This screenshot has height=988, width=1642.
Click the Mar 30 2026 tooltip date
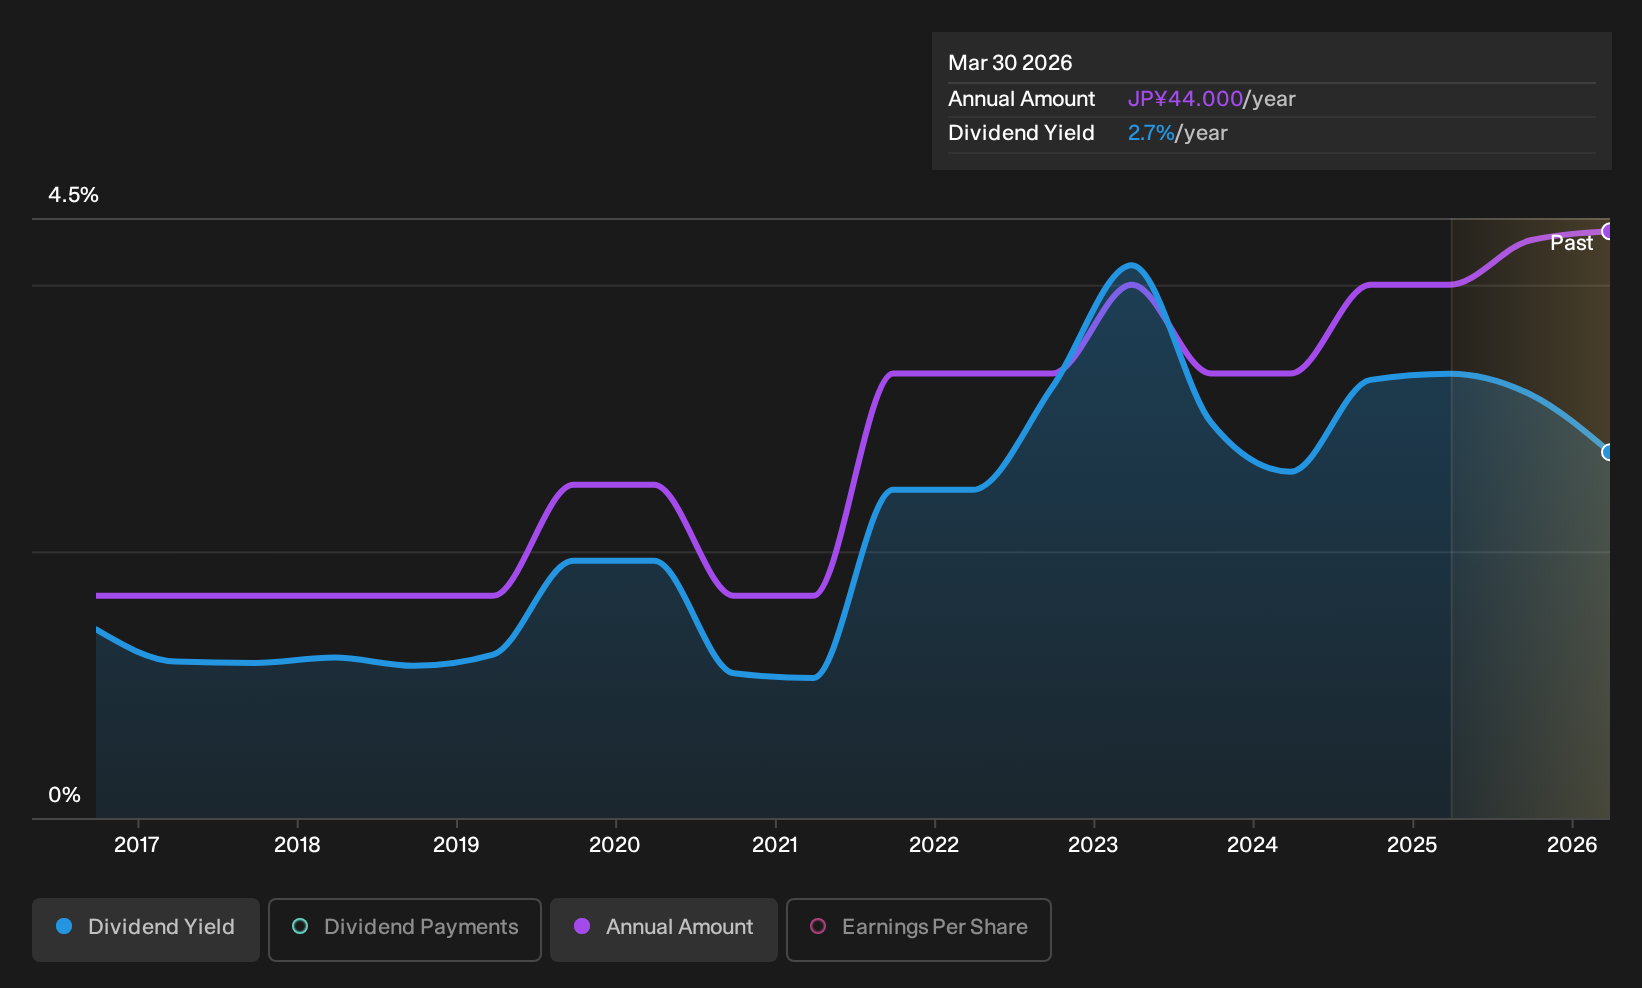tap(1010, 63)
